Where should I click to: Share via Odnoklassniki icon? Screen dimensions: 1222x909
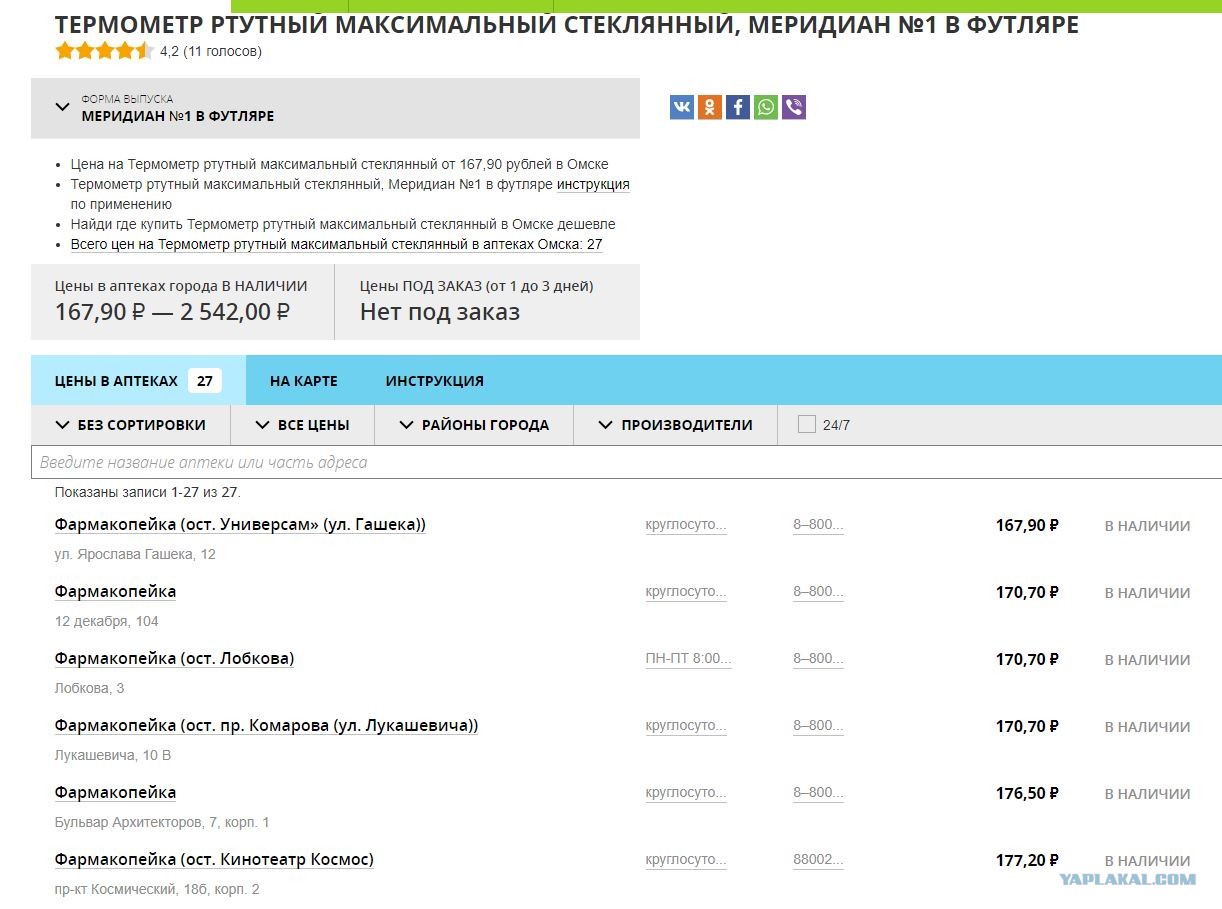click(x=710, y=107)
